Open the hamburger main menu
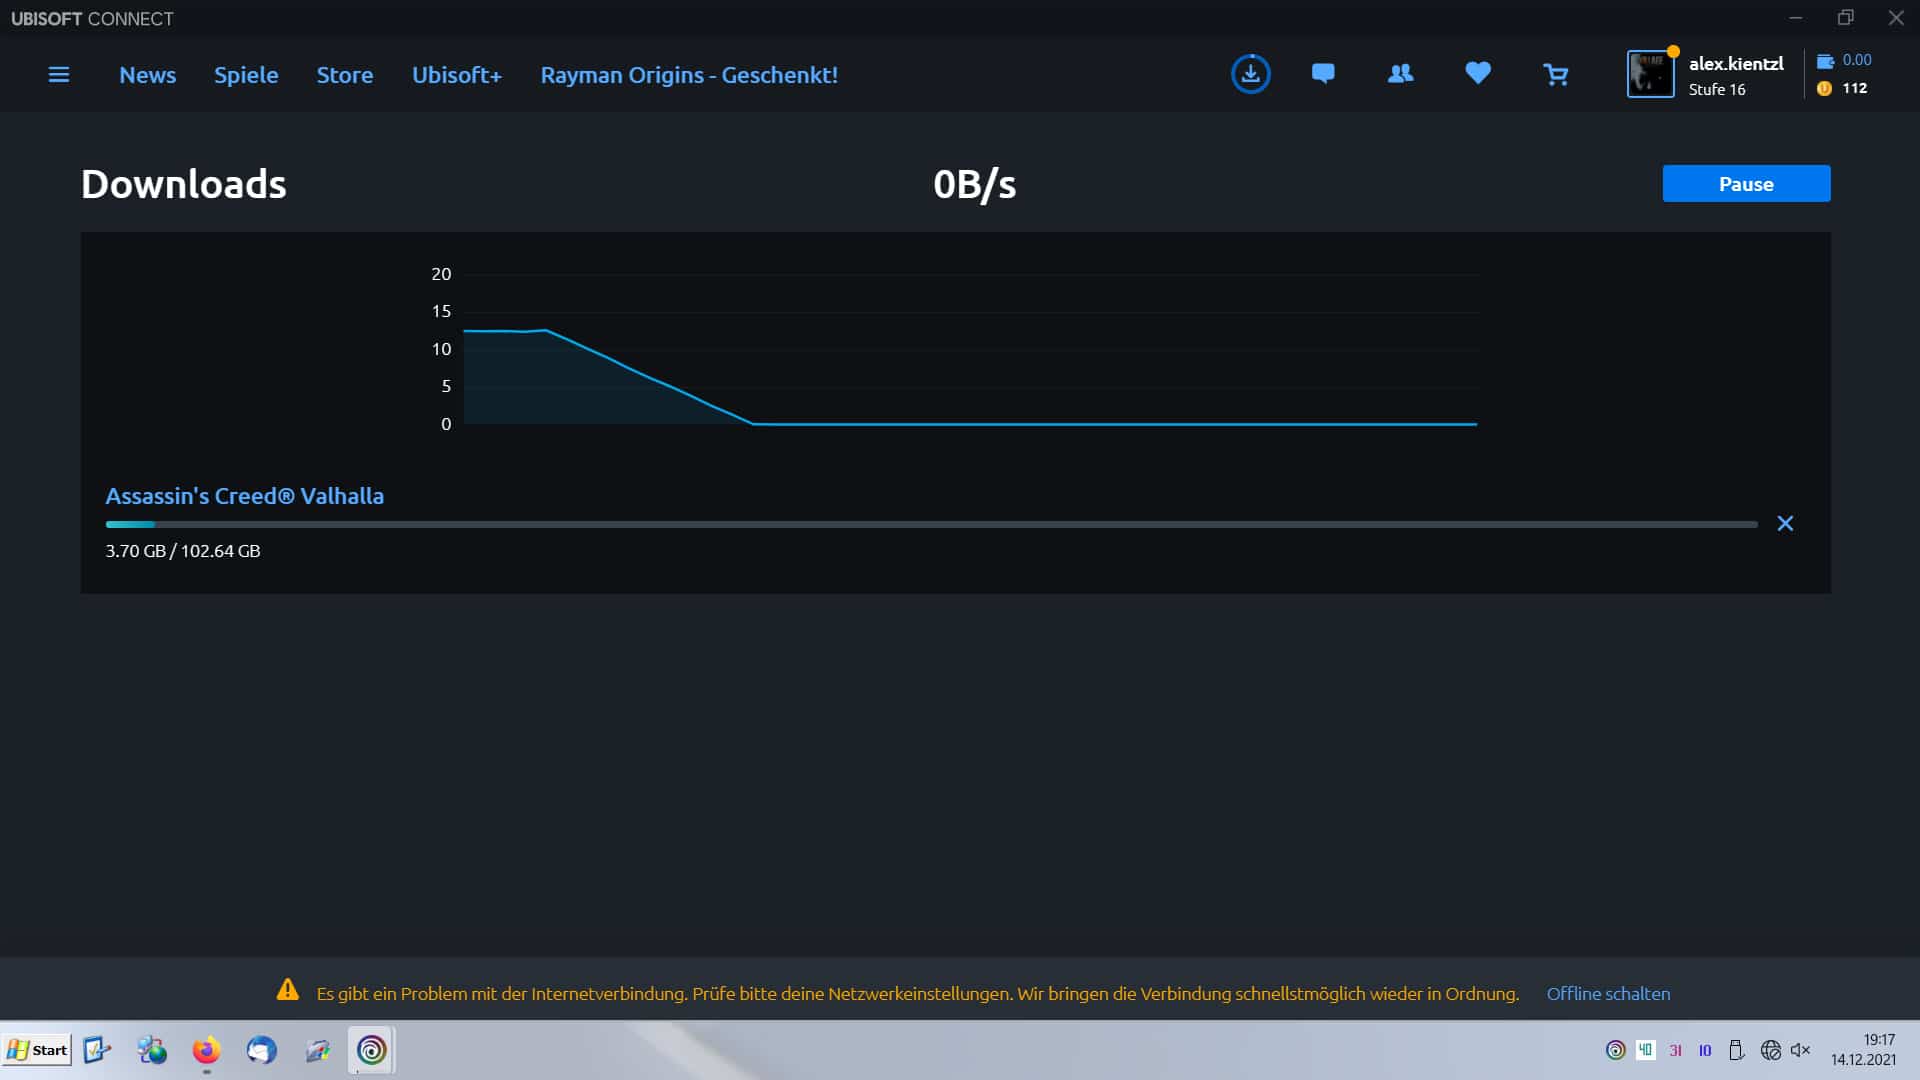 59,75
